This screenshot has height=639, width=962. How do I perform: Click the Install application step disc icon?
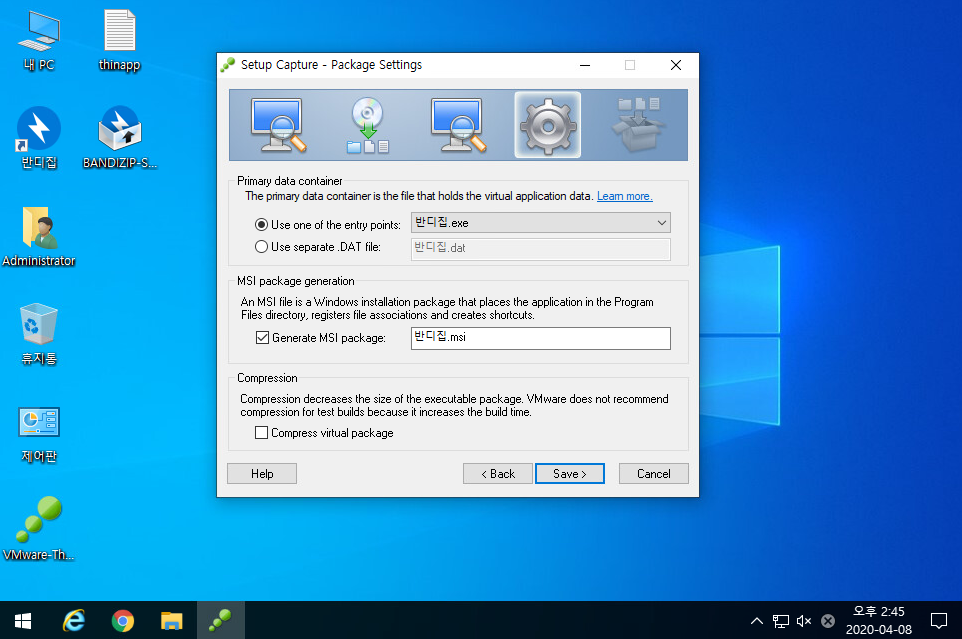click(x=367, y=125)
